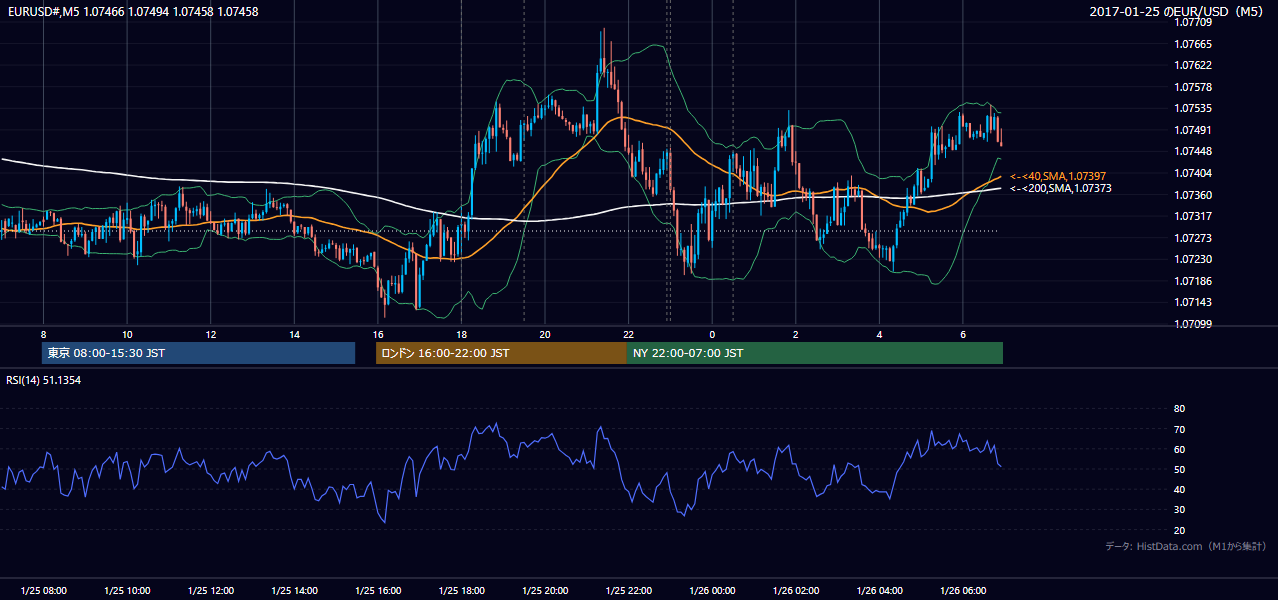The image size is (1278, 600).
Task: Click the hour 16 label under price chart
Action: click(378, 334)
